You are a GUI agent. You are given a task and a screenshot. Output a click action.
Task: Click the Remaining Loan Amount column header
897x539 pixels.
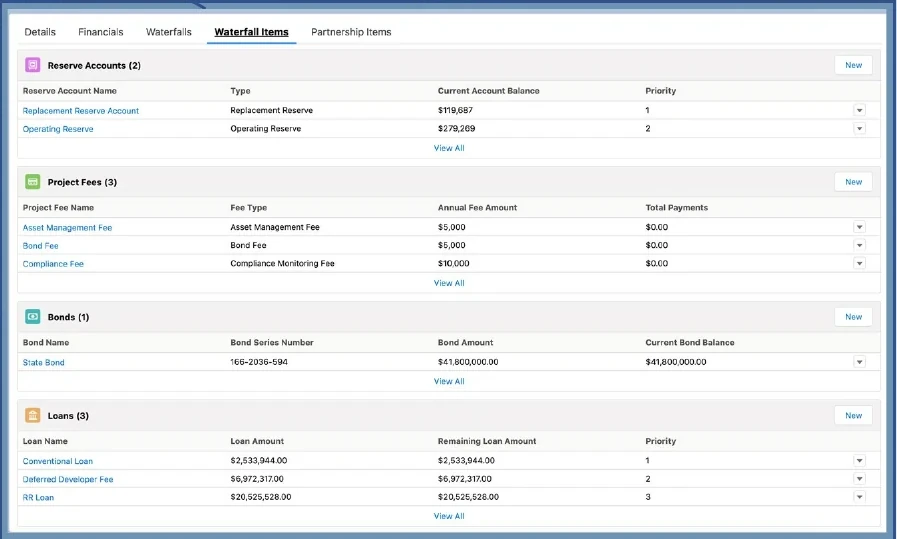tap(487, 441)
